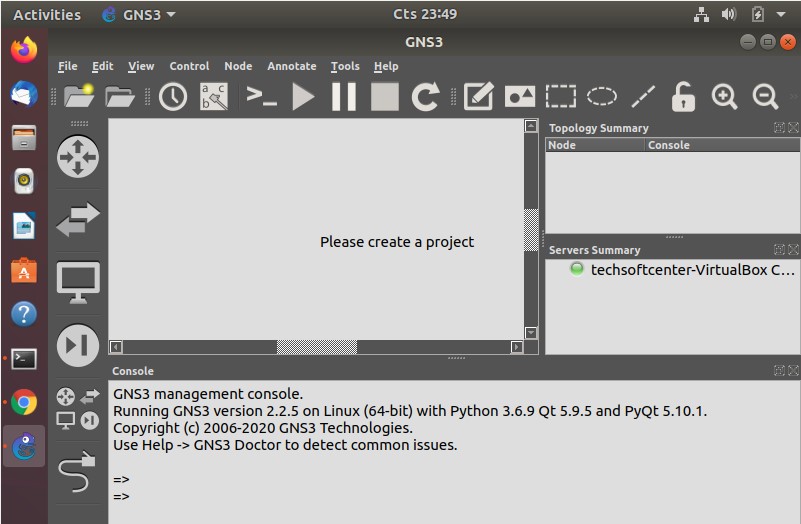Select the Add a note tool
Screen dimensions: 801x524
pos(479,96)
